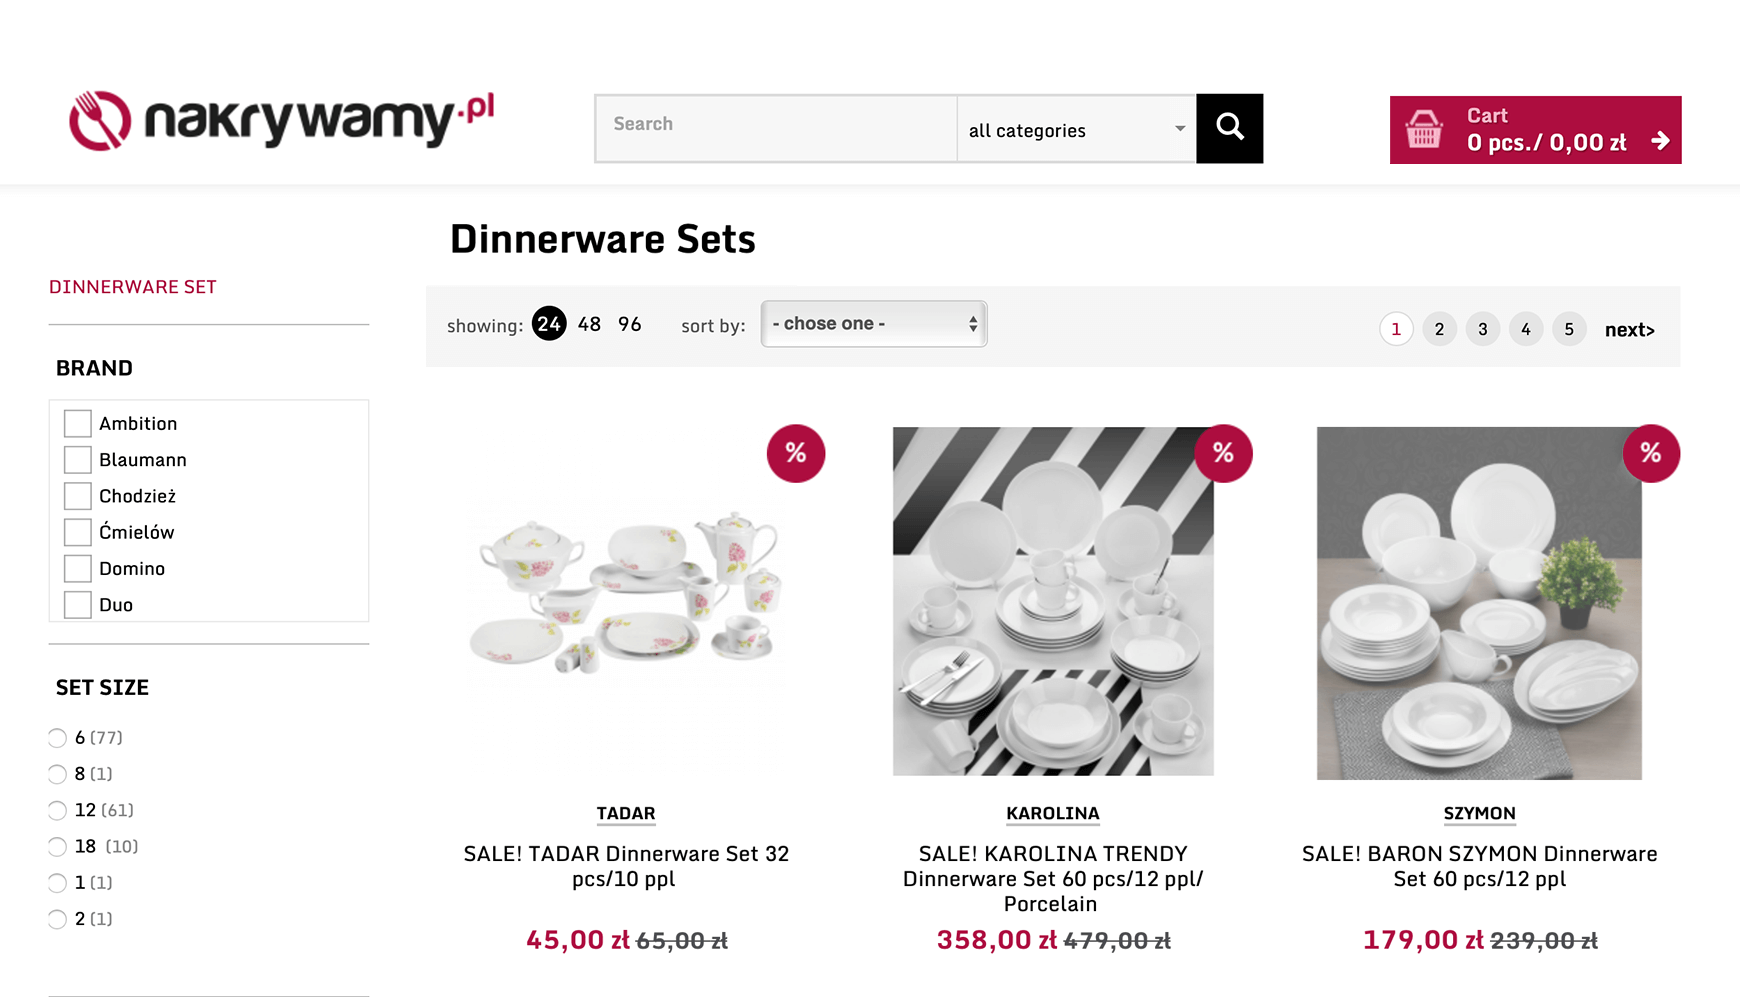Click the percent badge on SZYMON set
Viewport: 1740px width, 1000px height.
click(x=1650, y=453)
